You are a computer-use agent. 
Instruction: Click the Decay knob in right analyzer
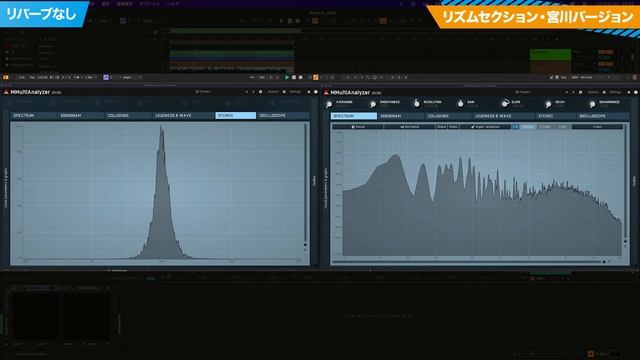[549, 104]
